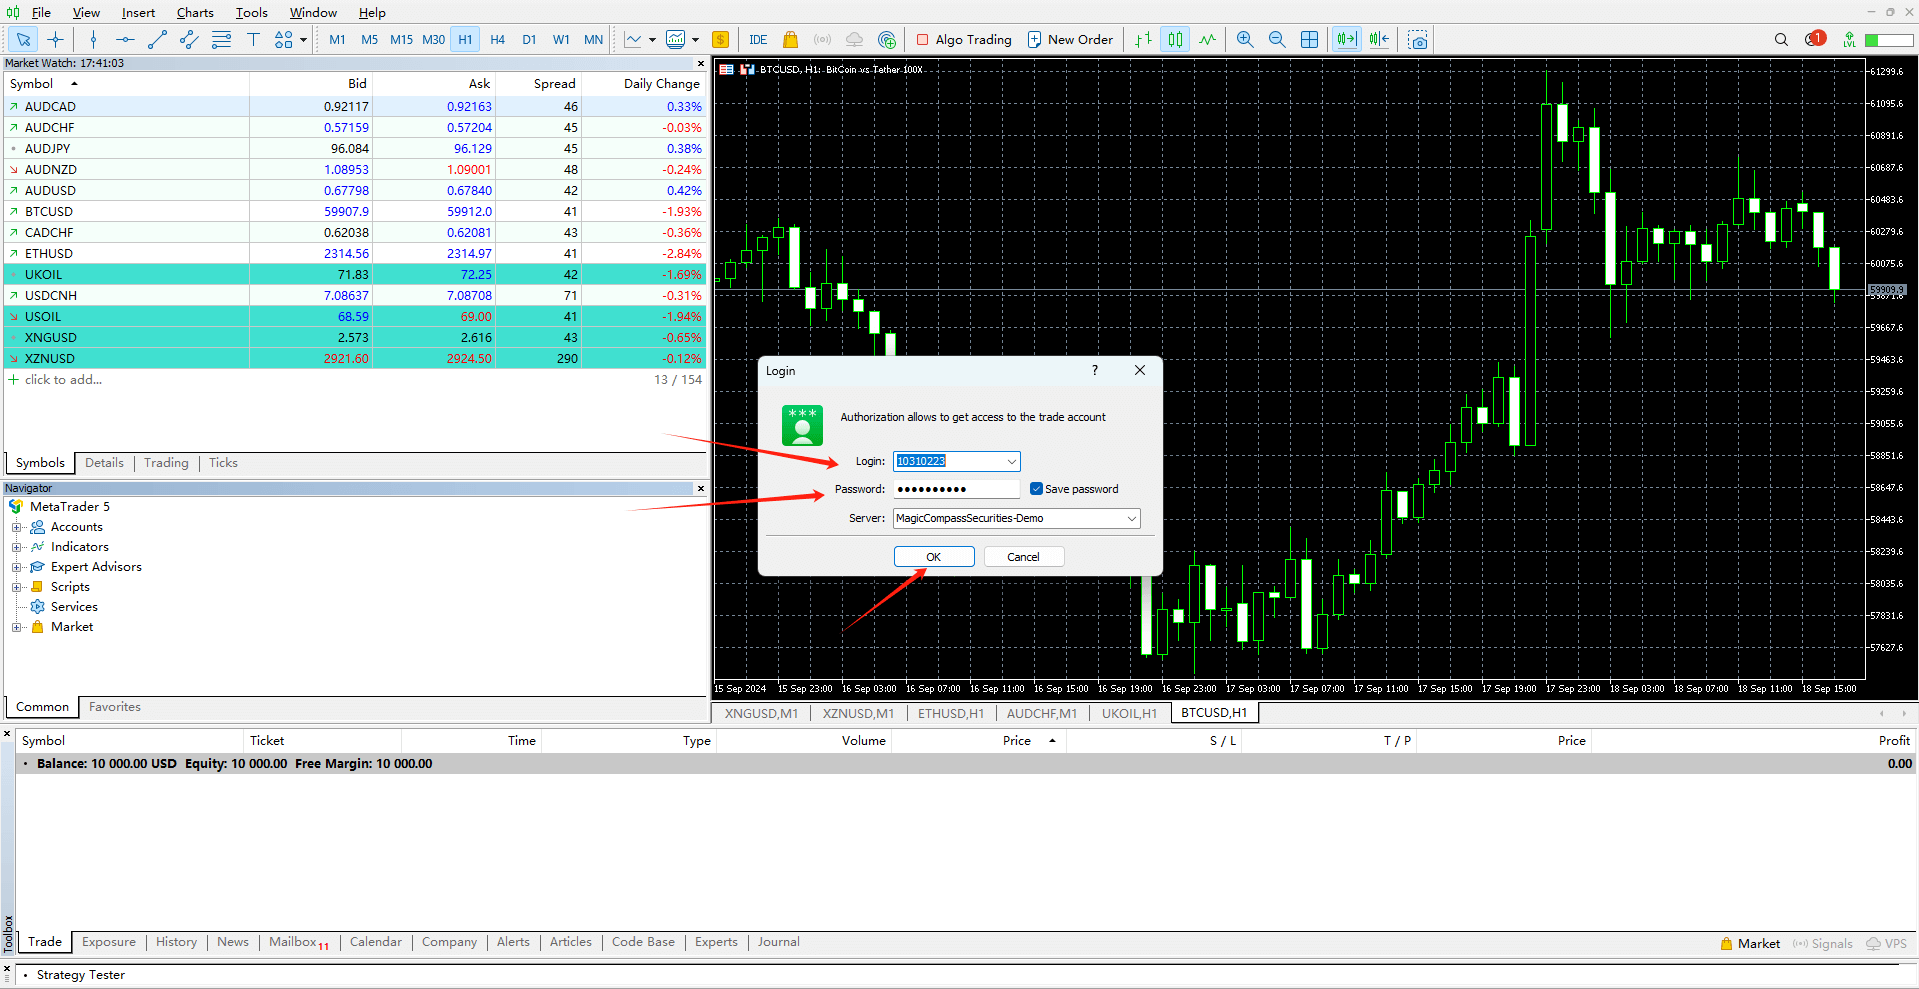
Task: Sort Market Watch by Daily Change
Action: pyautogui.click(x=661, y=84)
